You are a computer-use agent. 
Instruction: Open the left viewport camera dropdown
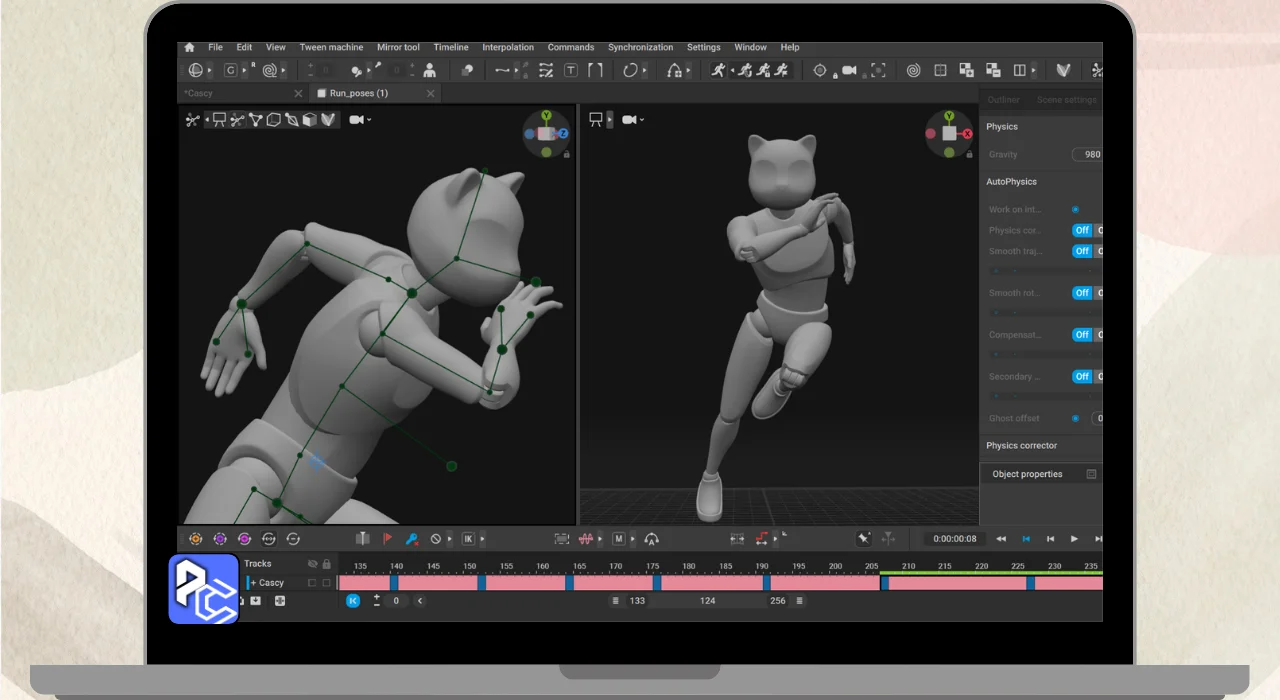(x=360, y=120)
